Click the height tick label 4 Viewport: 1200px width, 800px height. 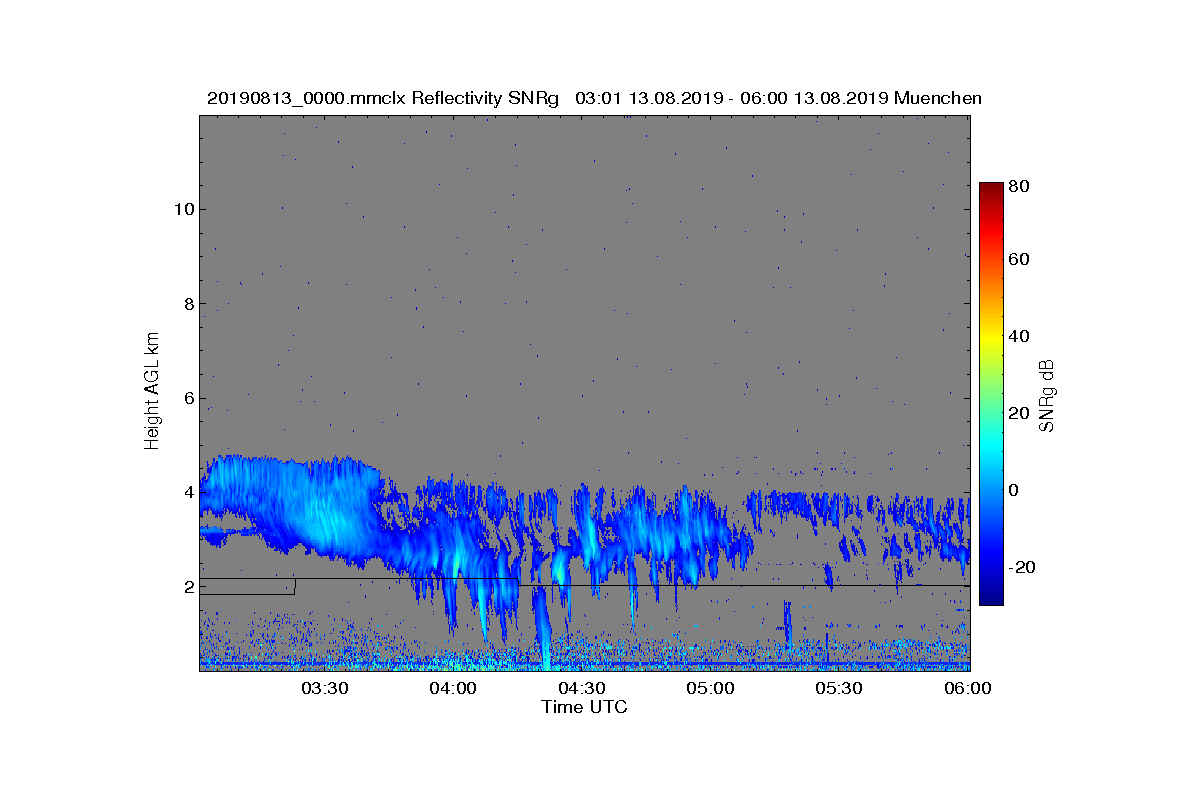(x=188, y=492)
